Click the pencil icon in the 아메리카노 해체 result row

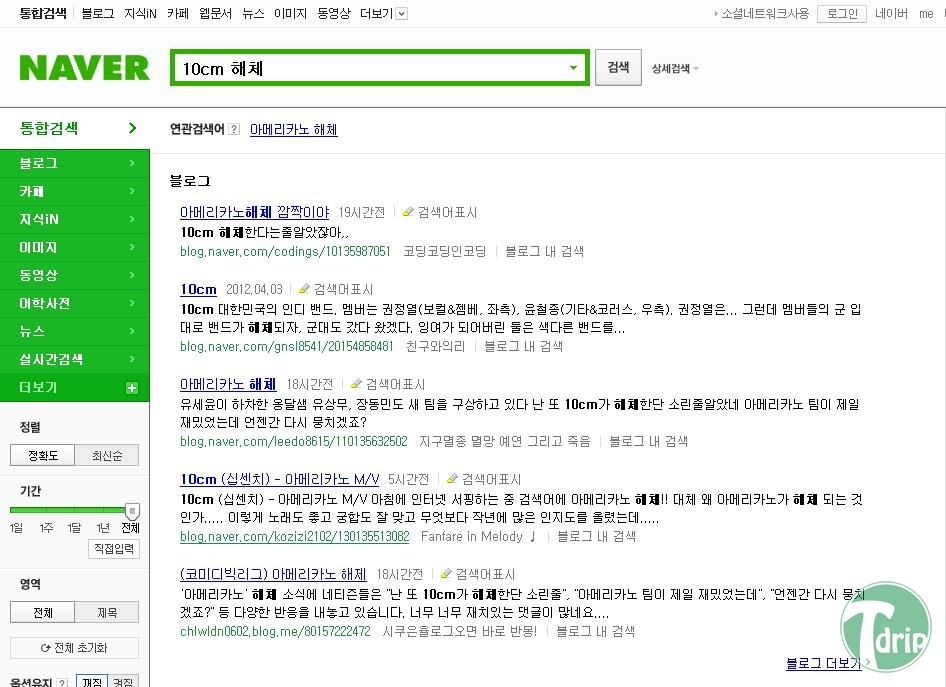point(357,384)
